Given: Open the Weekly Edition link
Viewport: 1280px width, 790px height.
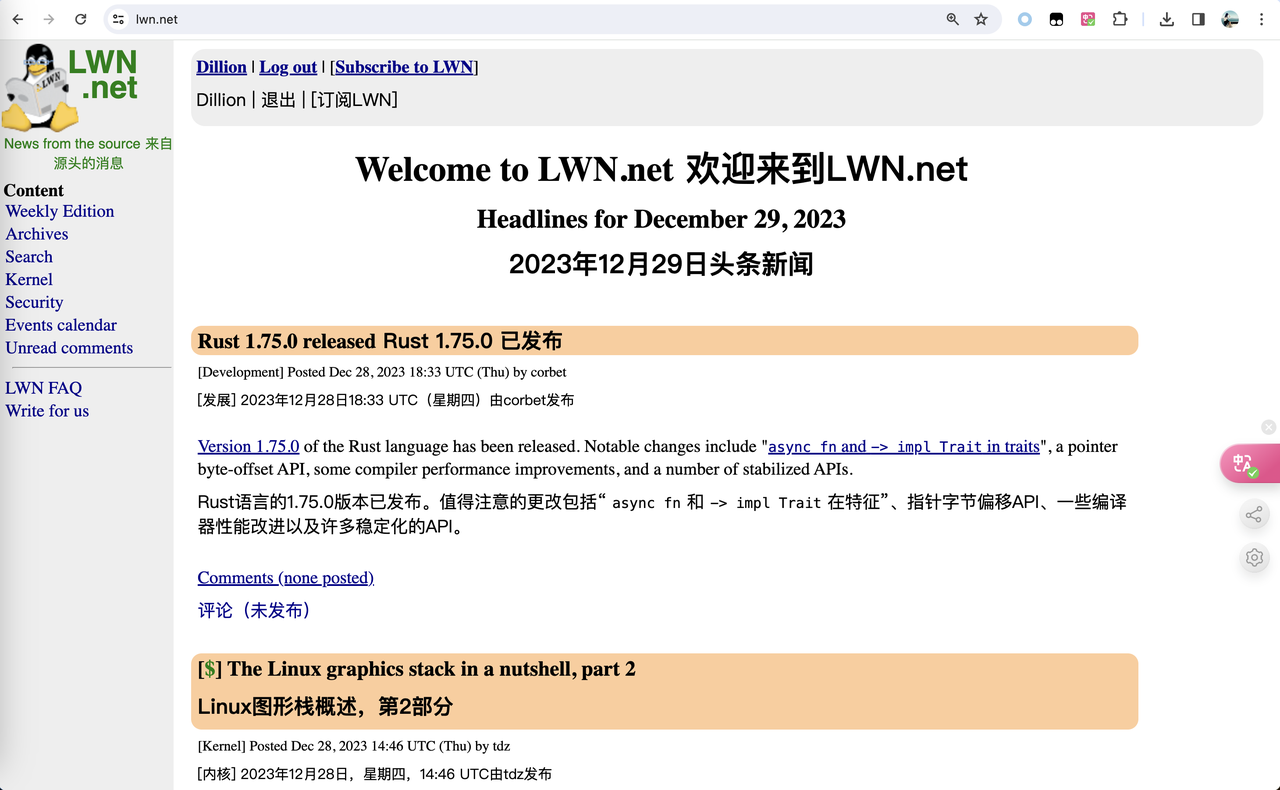Looking at the screenshot, I should 59,211.
